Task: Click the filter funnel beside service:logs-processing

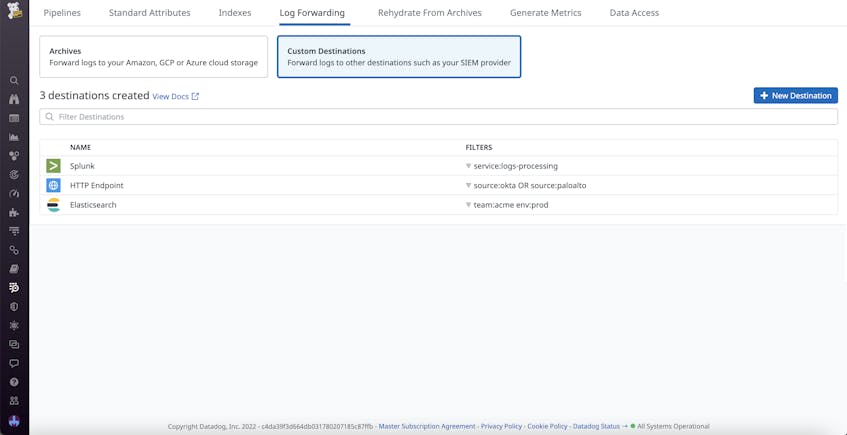Action: point(468,166)
